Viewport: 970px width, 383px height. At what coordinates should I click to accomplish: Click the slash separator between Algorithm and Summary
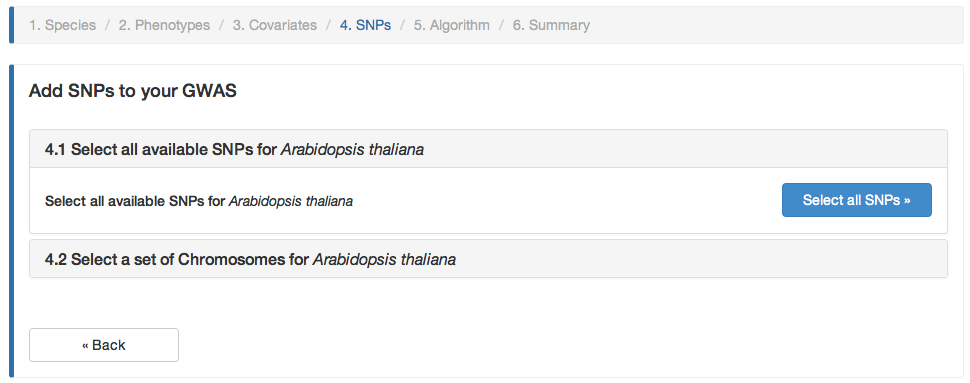(502, 25)
